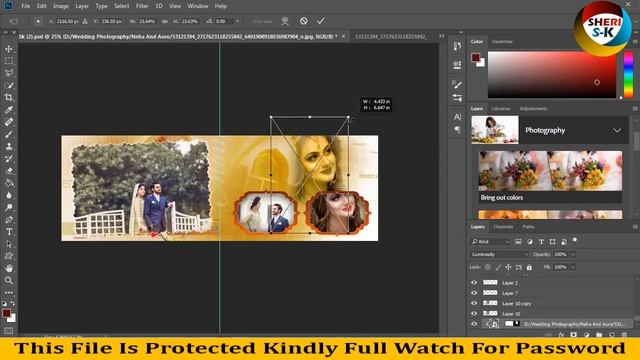Open the Character panel icon
640x360 pixels.
pyautogui.click(x=457, y=117)
